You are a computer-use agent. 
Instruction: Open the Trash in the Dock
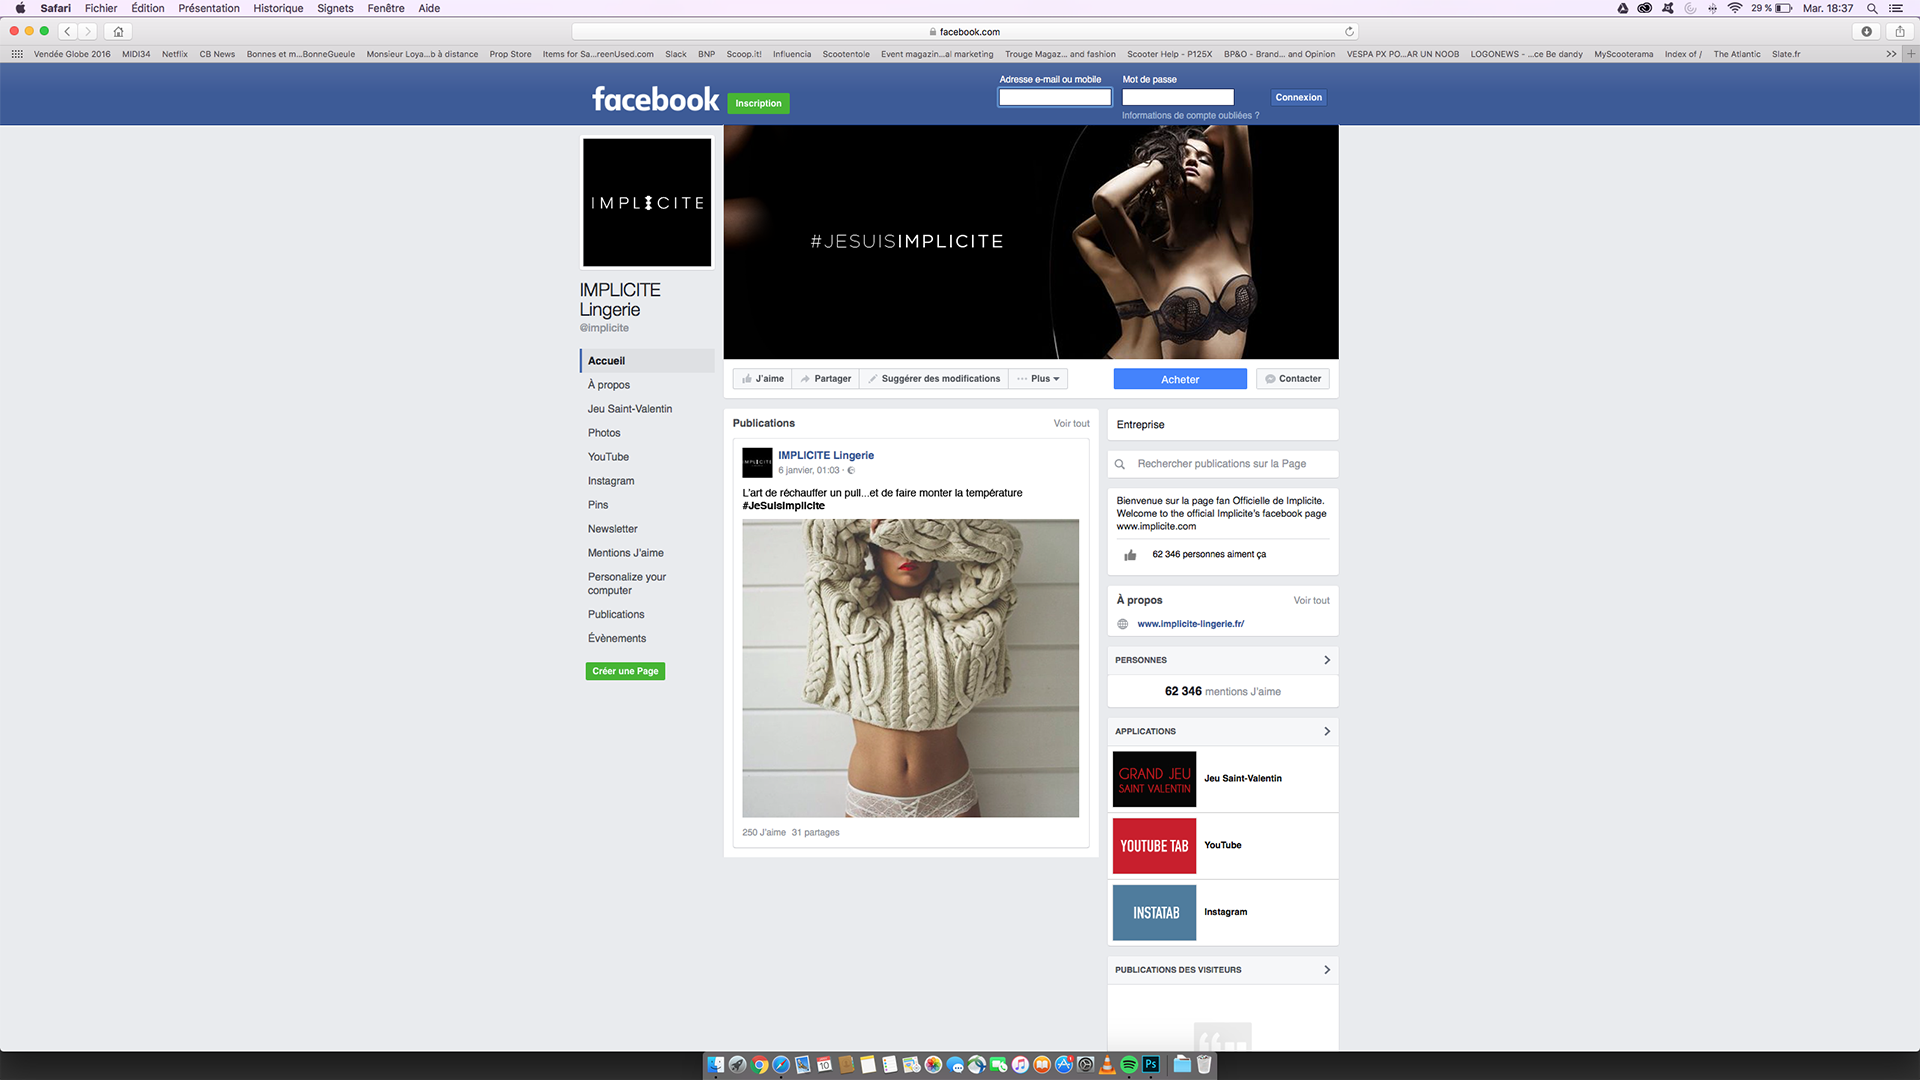[x=1204, y=1064]
